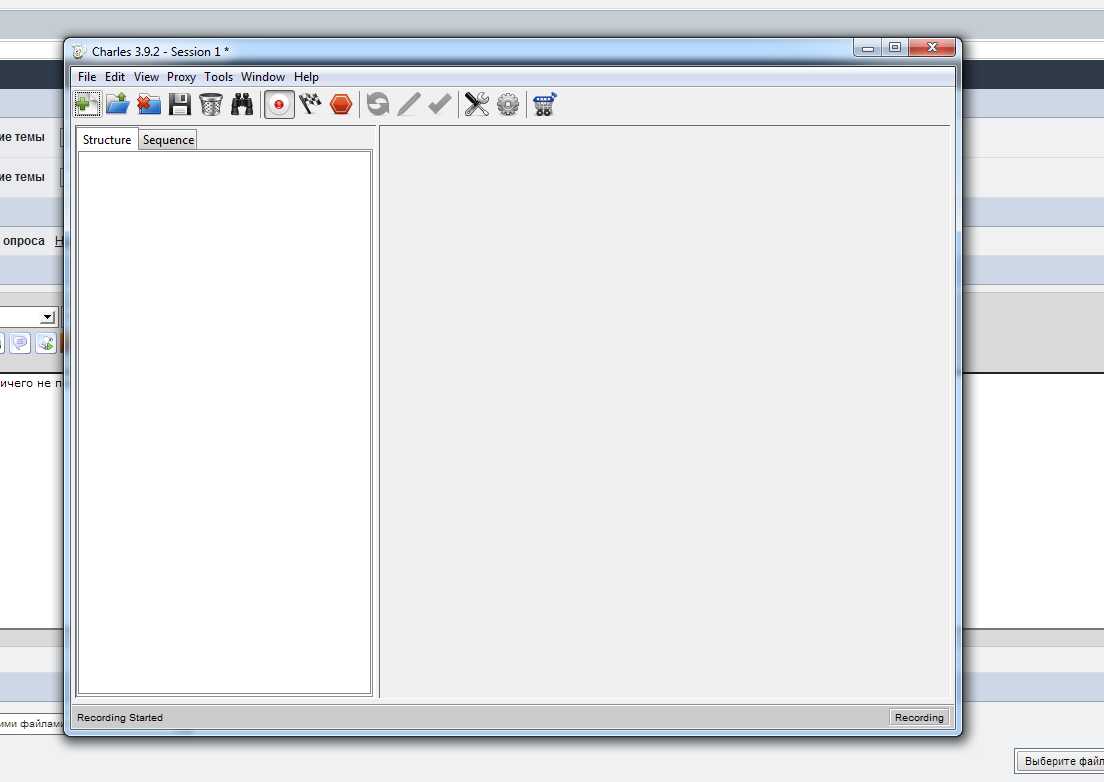Viewport: 1104px width, 782px height.
Task: Open the Window menu
Action: coord(263,77)
